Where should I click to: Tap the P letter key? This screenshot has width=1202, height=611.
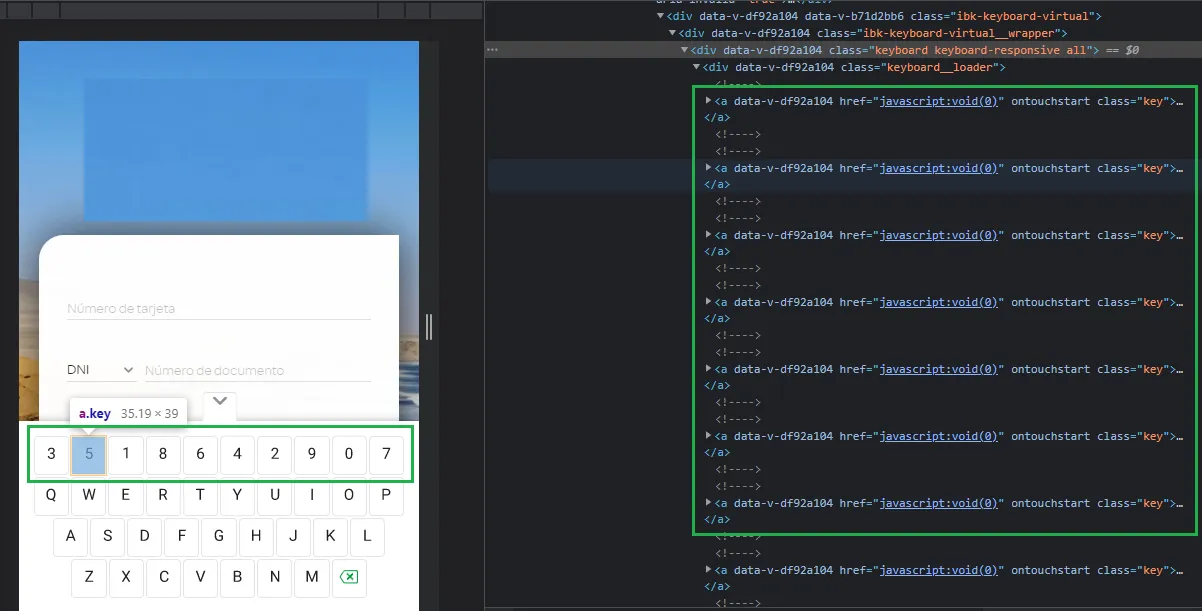(386, 496)
